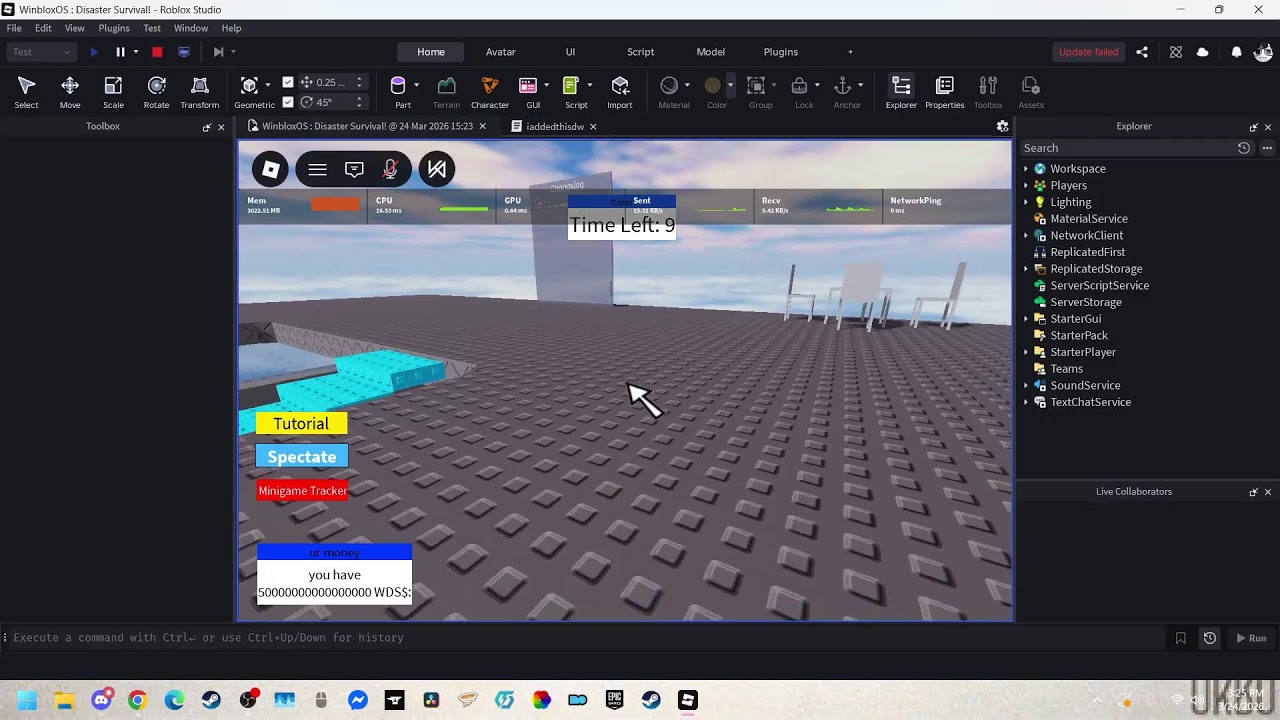Switch to the iaddedthisdw script tab
The image size is (1280, 720).
[554, 126]
